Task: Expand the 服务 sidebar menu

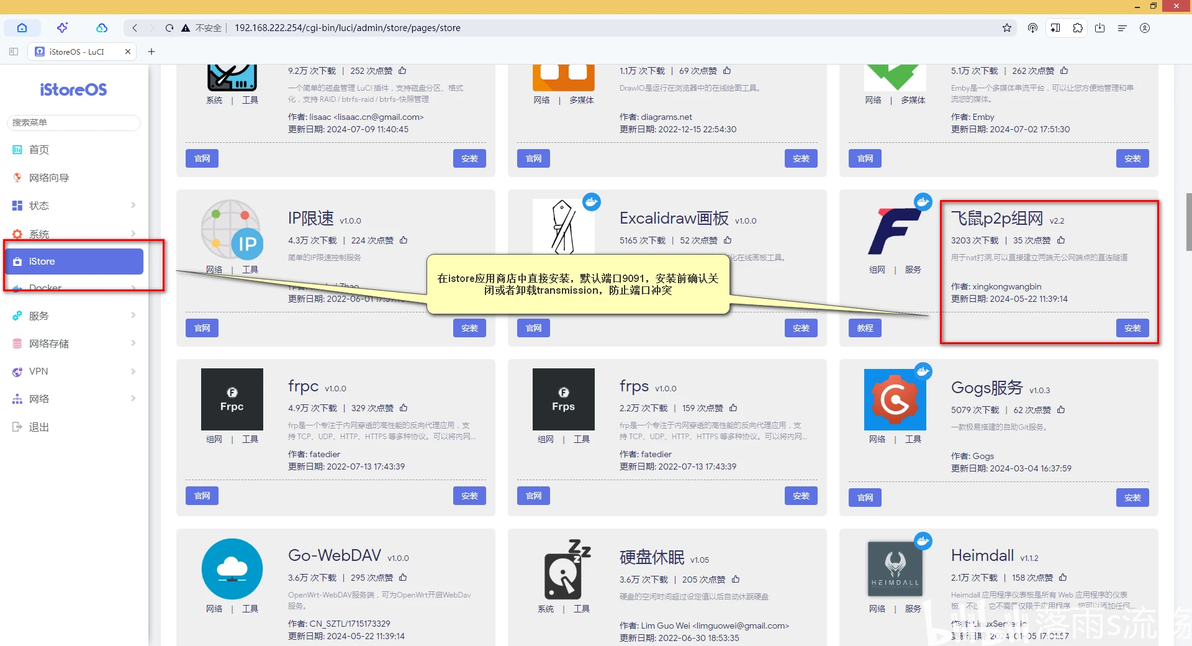Action: click(74, 315)
